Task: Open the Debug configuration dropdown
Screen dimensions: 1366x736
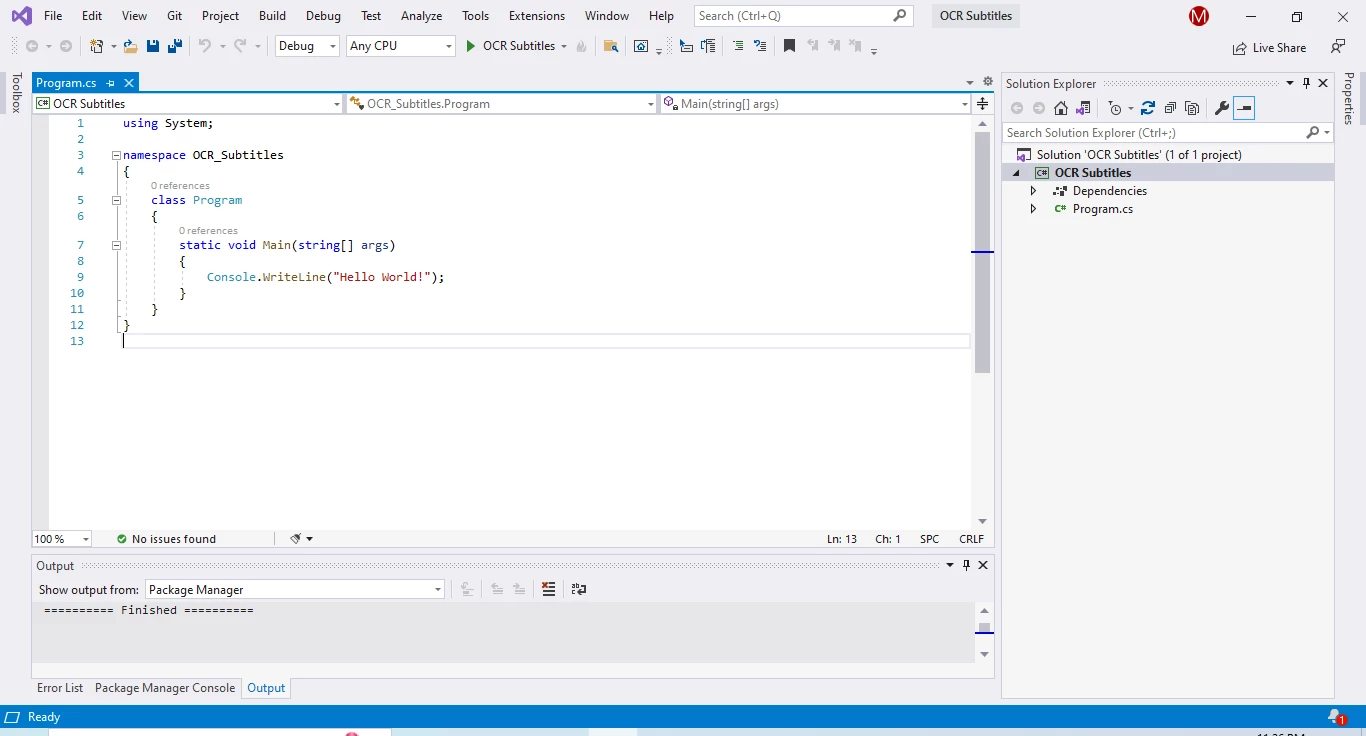Action: [x=308, y=46]
